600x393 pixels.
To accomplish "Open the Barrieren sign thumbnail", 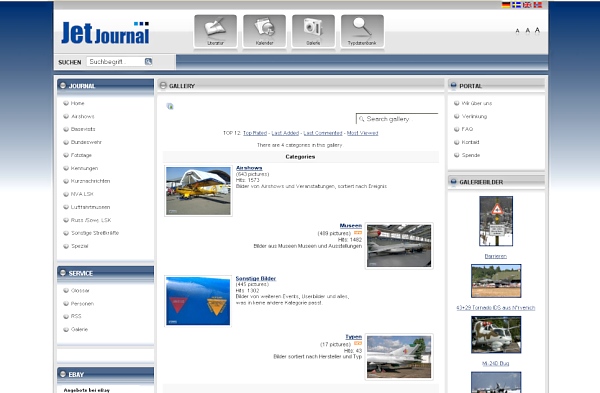I will (x=496, y=221).
